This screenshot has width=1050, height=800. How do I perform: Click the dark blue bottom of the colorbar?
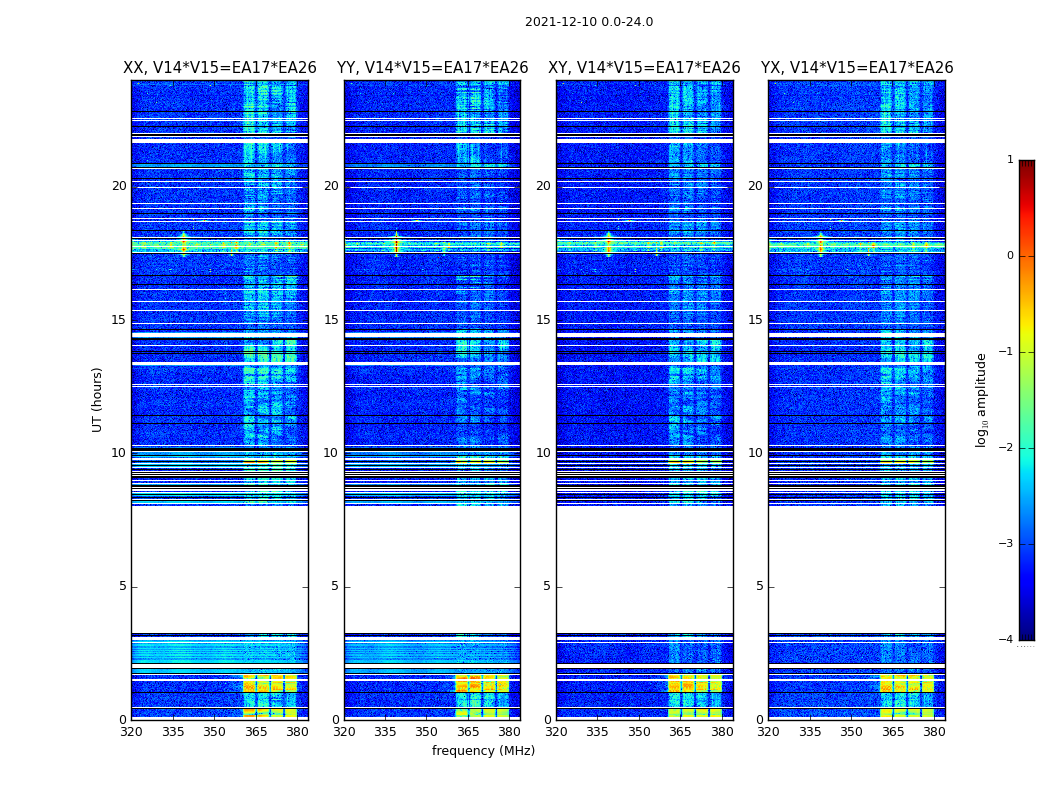tap(1027, 635)
